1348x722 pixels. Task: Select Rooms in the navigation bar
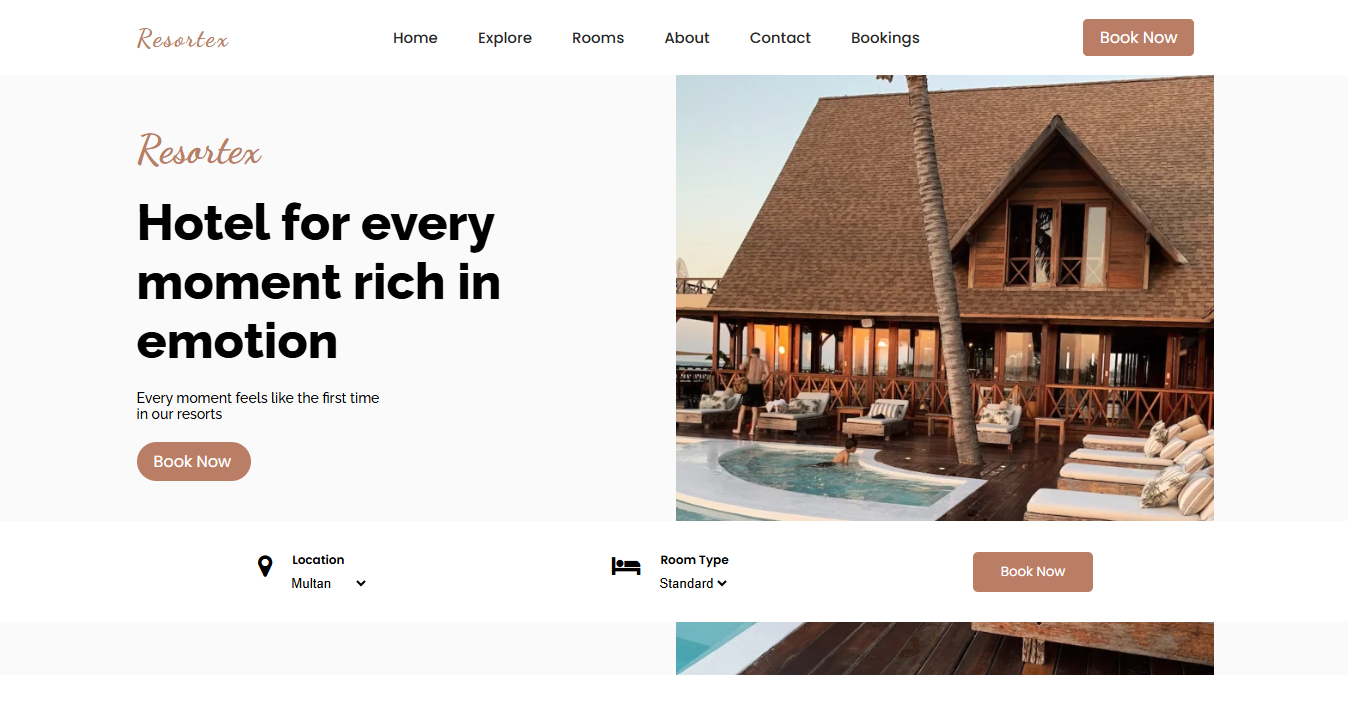(x=598, y=38)
